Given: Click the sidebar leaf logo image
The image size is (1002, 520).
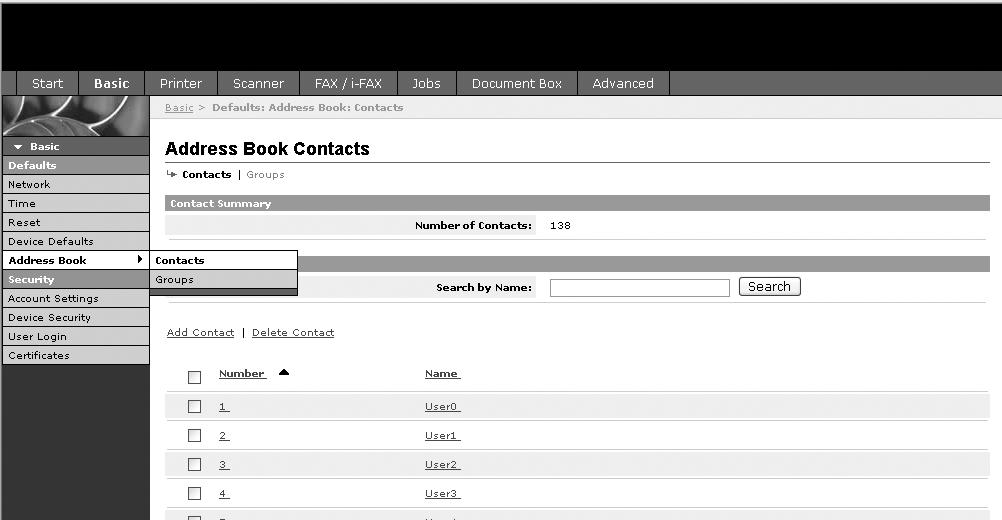Looking at the screenshot, I should [75, 116].
